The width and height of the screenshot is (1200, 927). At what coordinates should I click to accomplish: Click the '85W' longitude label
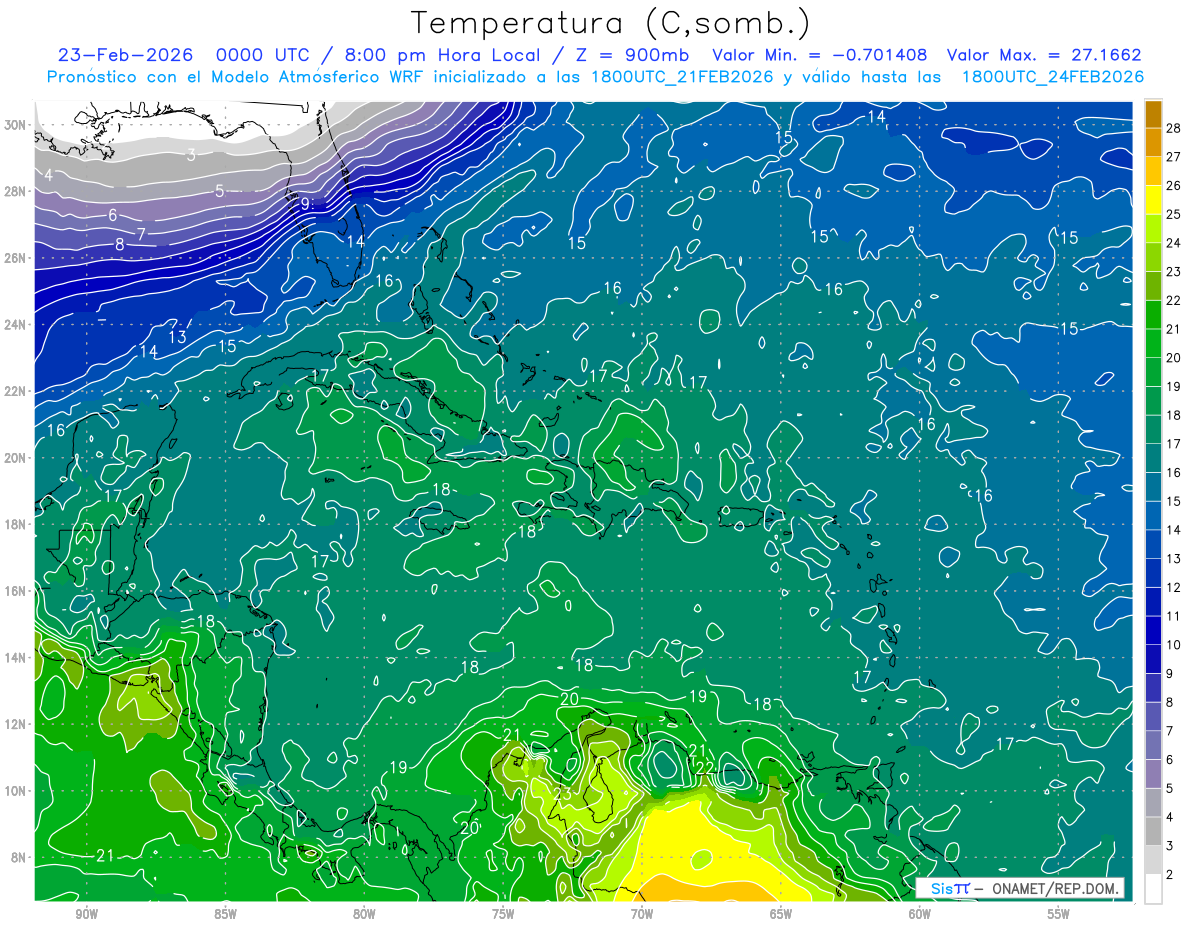[225, 914]
